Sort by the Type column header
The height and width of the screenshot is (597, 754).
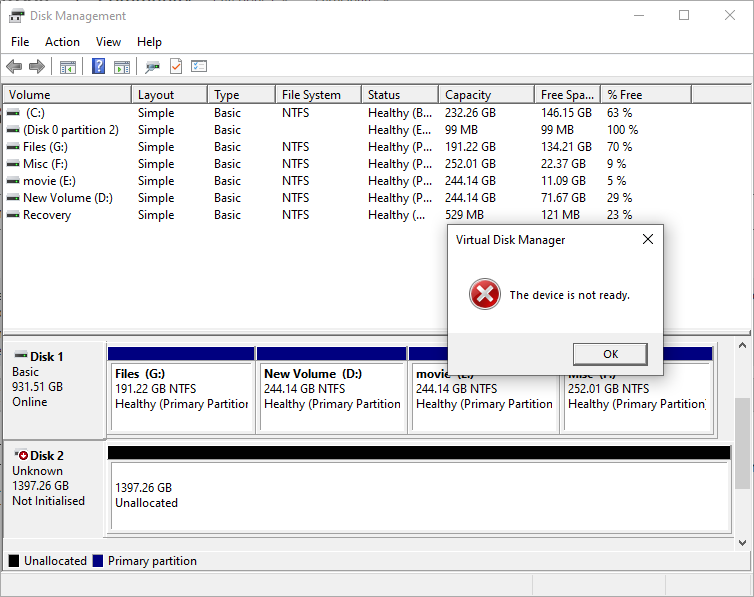[x=242, y=95]
